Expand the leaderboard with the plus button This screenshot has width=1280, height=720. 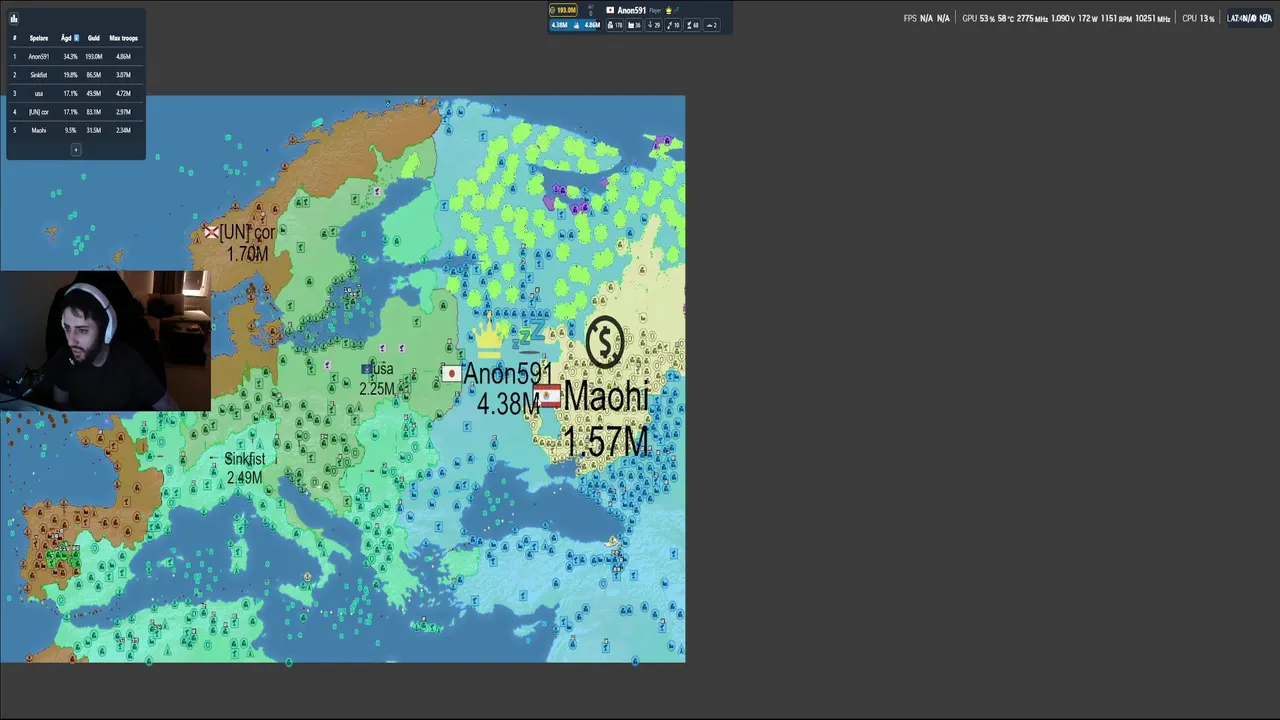coord(76,149)
